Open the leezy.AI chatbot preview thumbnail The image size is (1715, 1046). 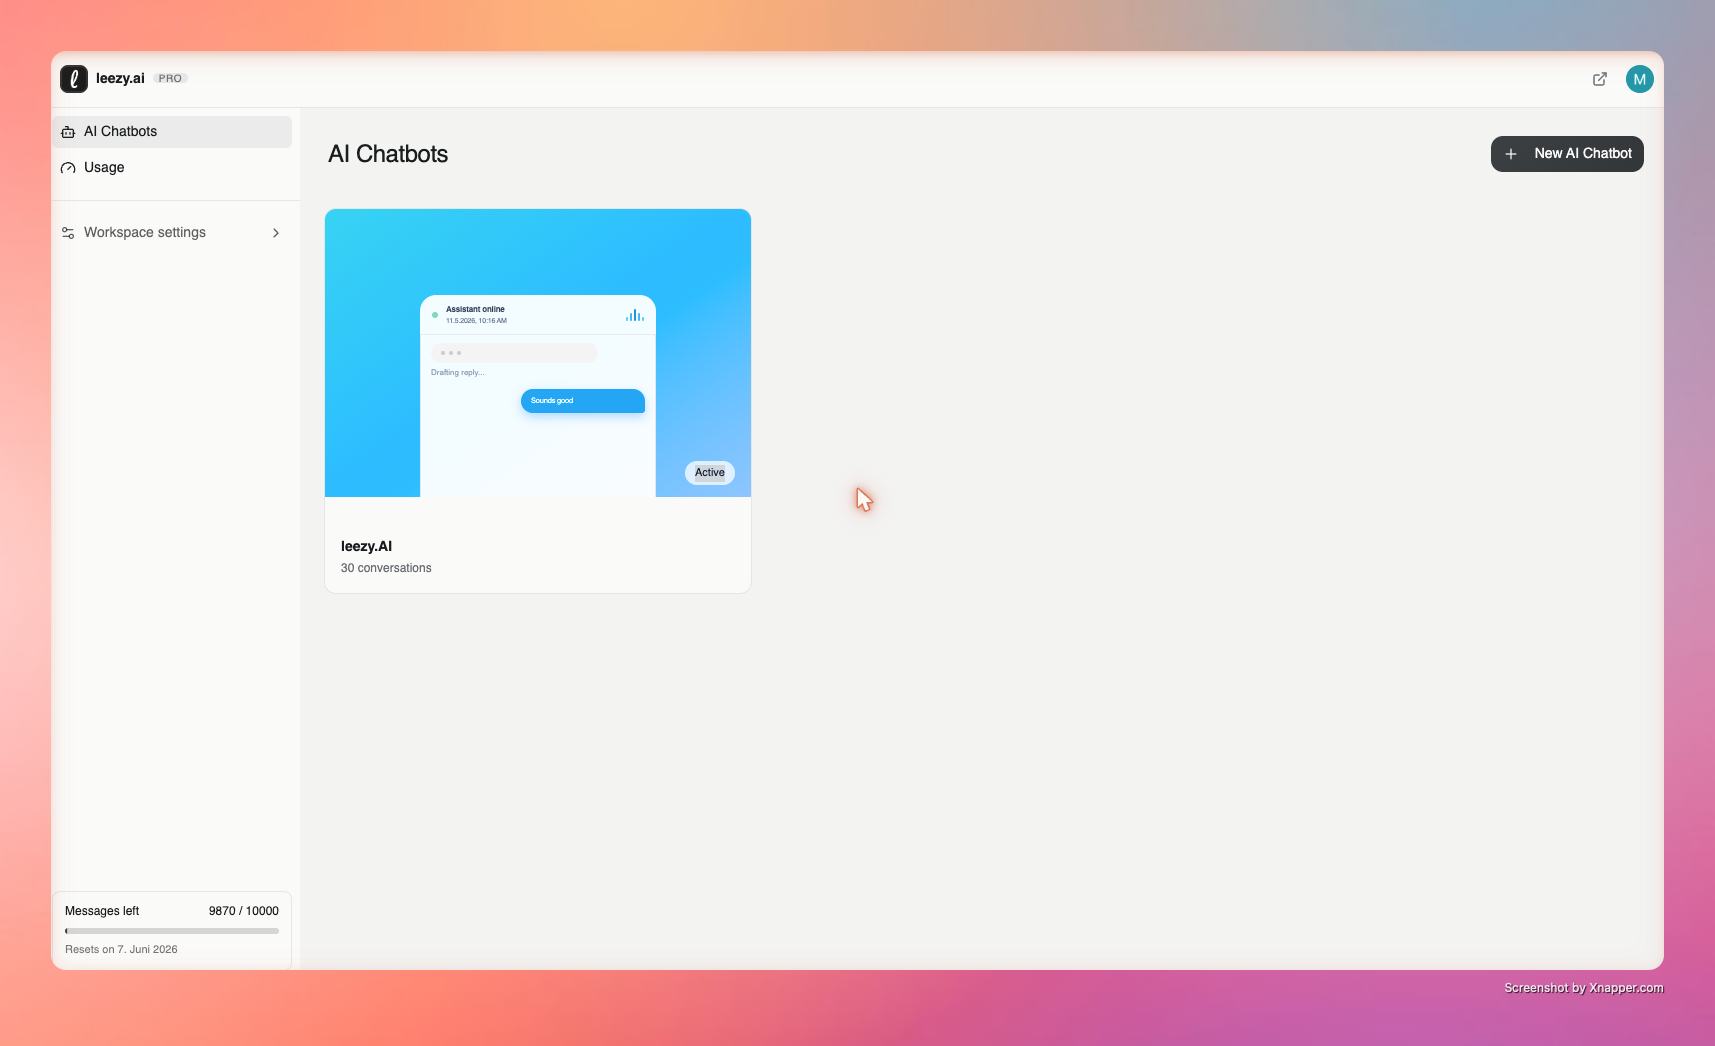tap(538, 353)
